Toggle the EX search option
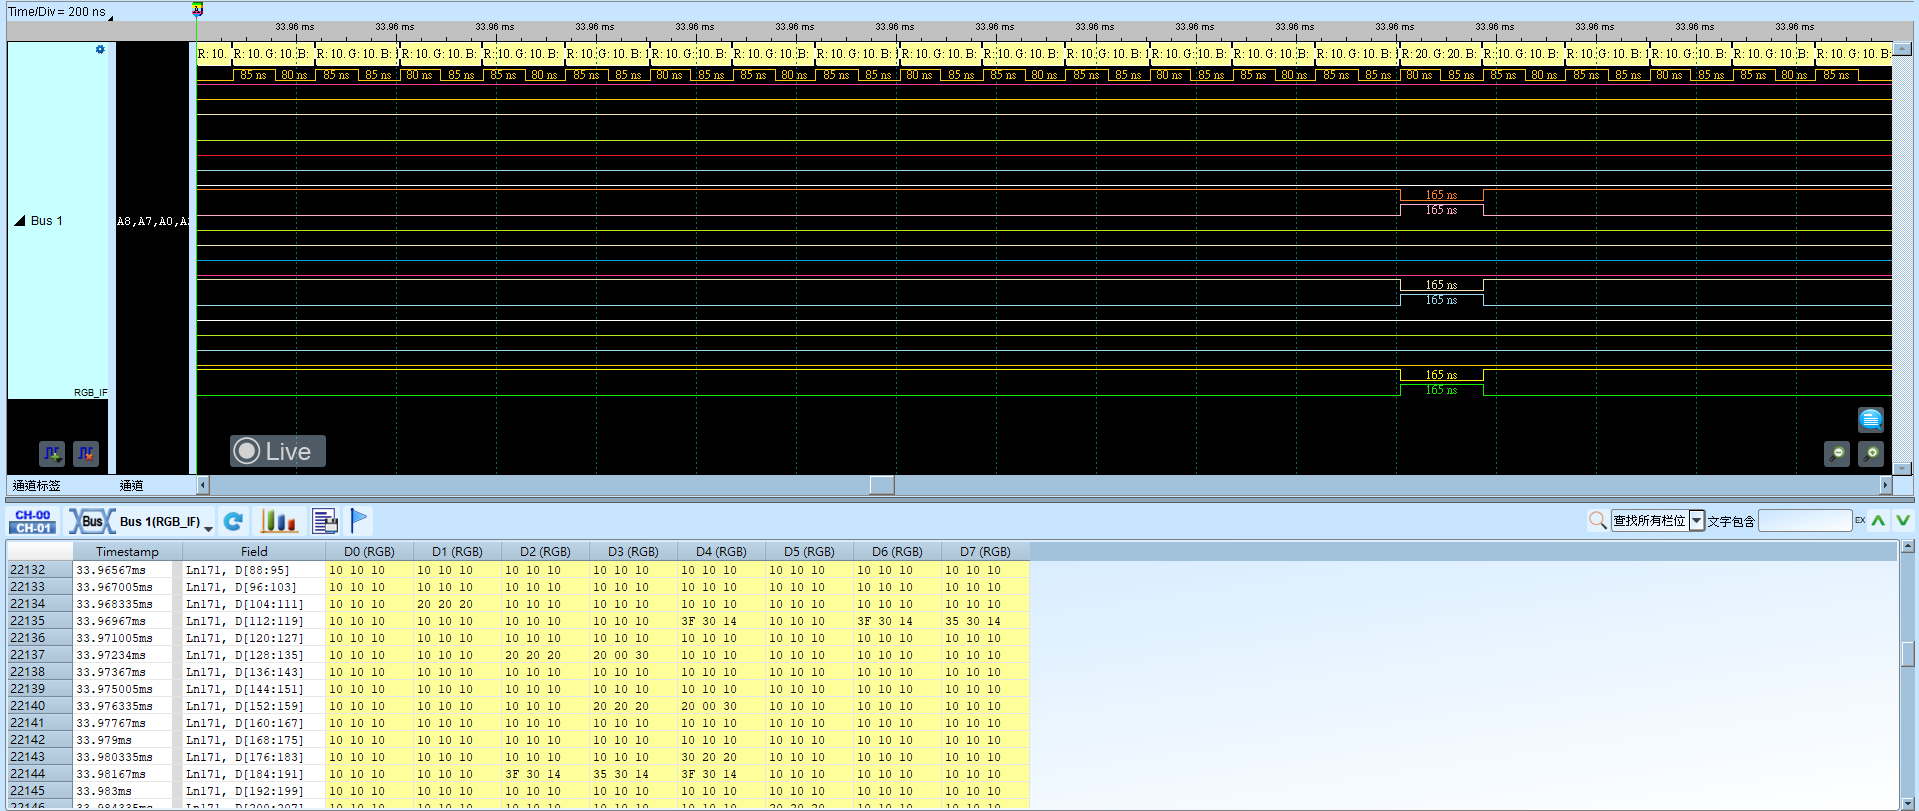This screenshot has width=1919, height=811. pos(1860,520)
